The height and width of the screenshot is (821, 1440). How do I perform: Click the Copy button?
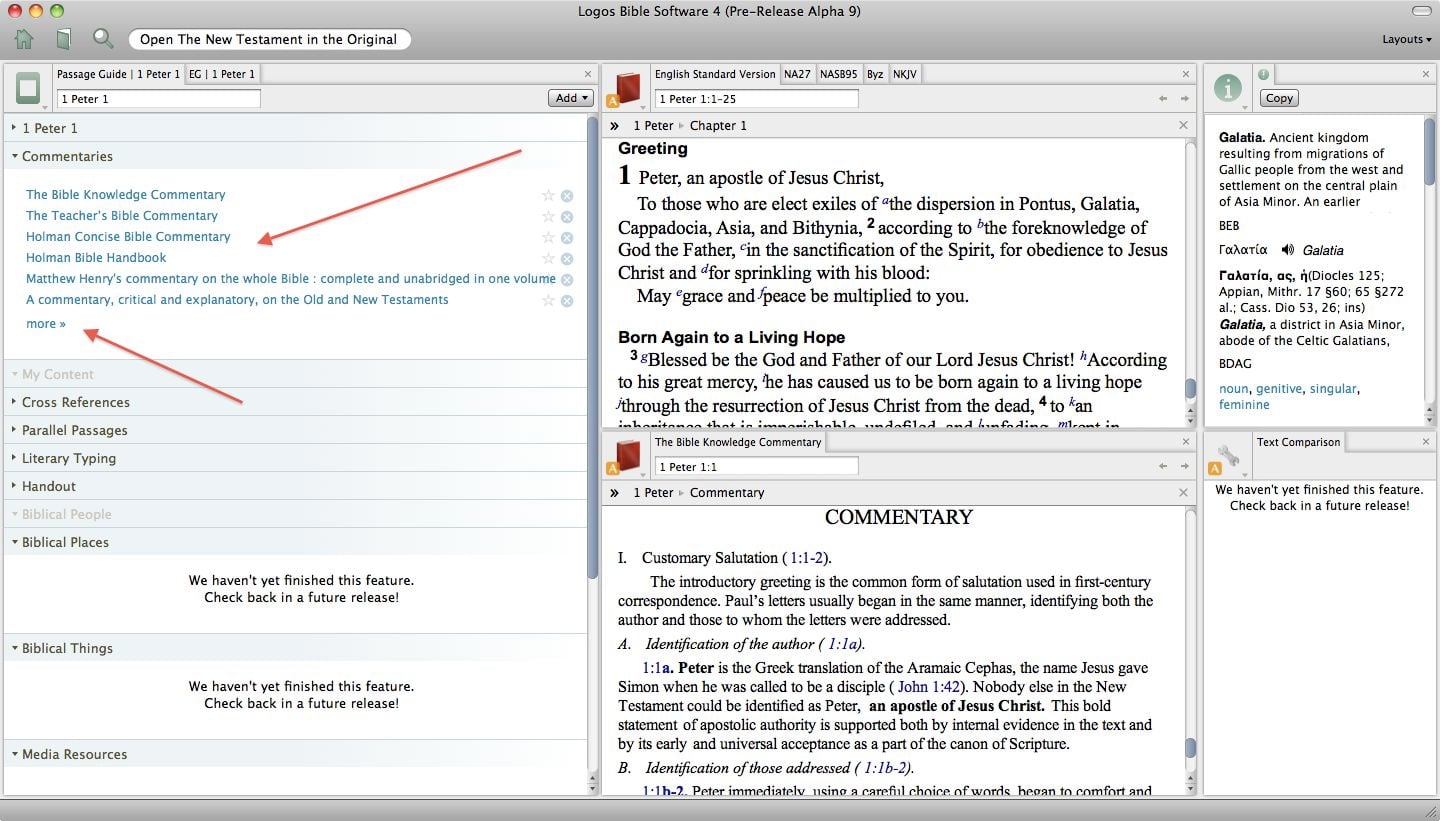coord(1279,98)
